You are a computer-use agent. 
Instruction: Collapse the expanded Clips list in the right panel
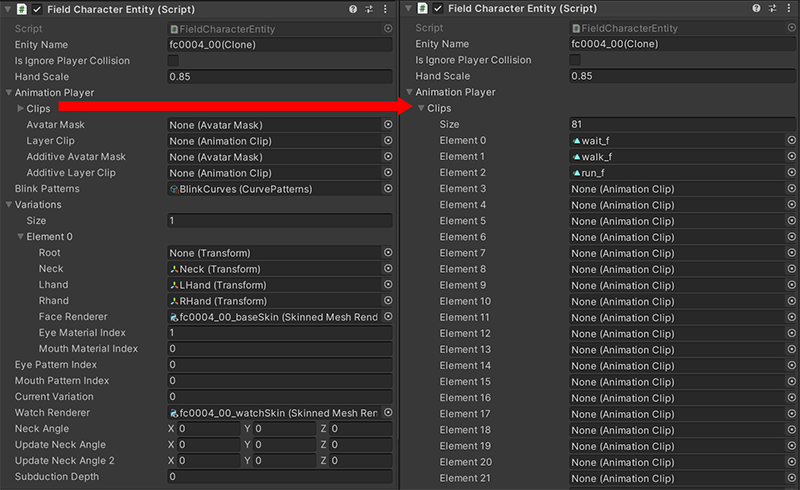click(421, 109)
